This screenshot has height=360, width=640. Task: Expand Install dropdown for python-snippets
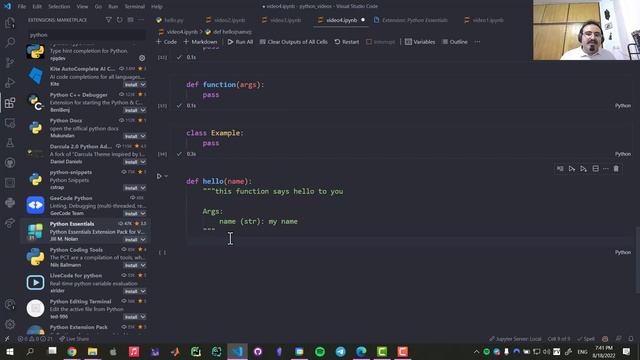click(143, 188)
